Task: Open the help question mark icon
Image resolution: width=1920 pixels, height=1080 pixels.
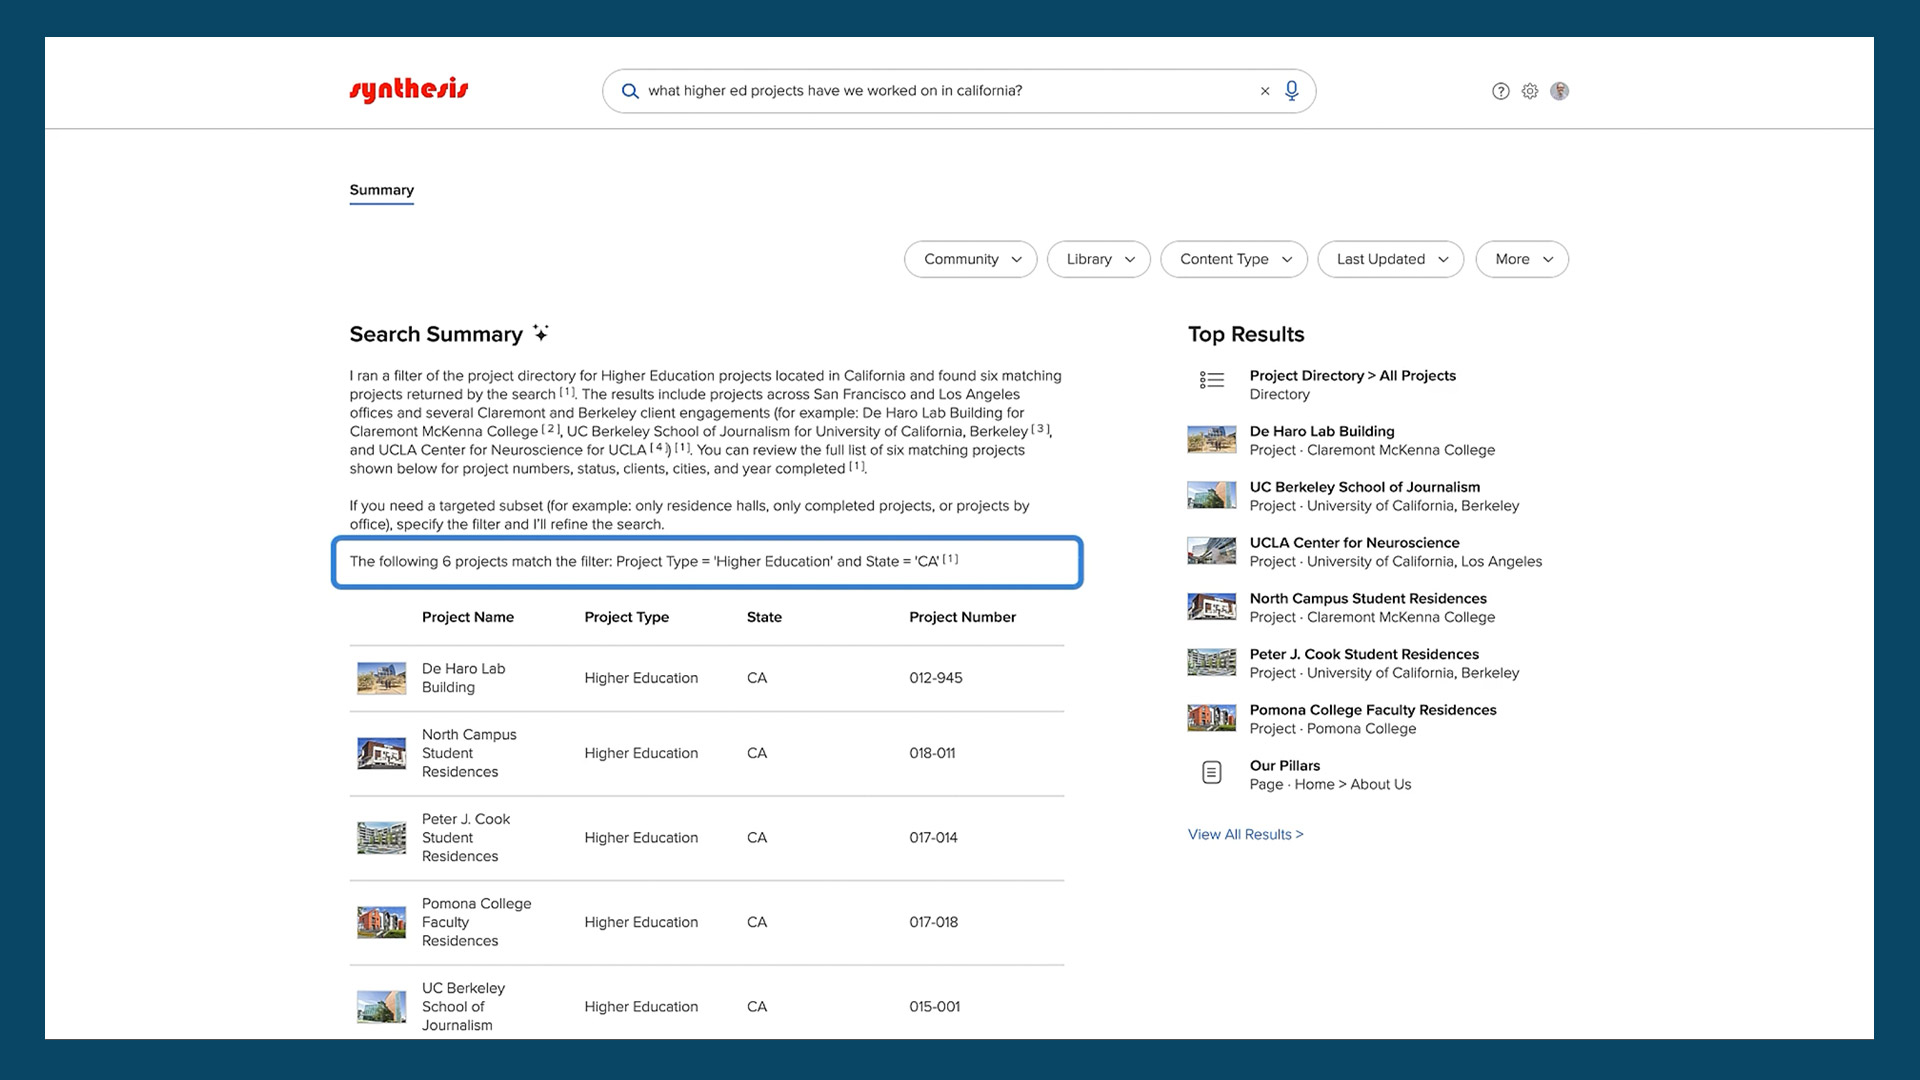Action: pyautogui.click(x=1500, y=91)
